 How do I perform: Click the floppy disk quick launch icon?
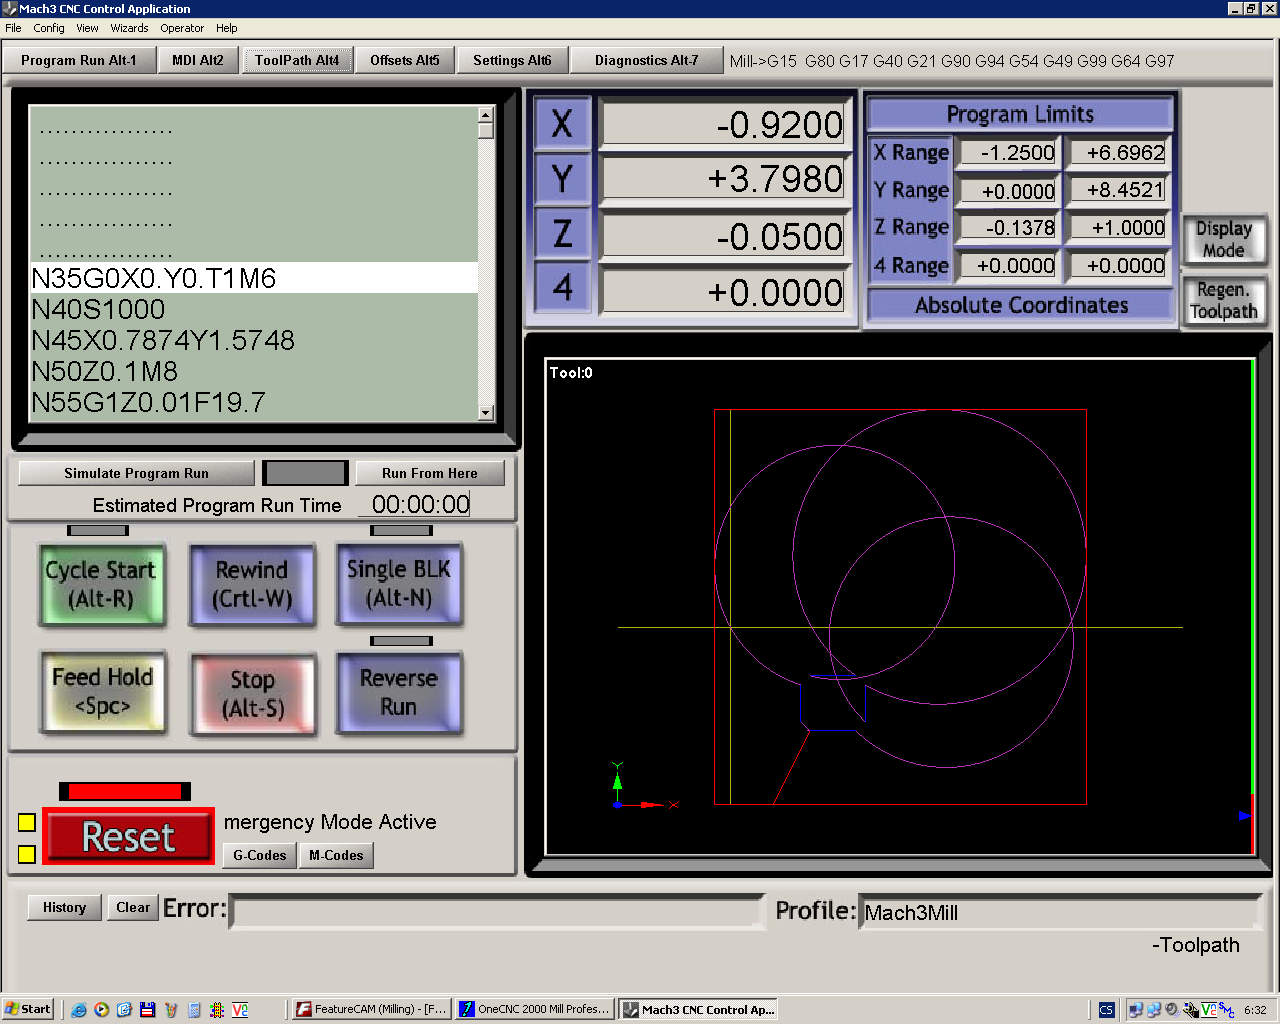click(147, 1009)
